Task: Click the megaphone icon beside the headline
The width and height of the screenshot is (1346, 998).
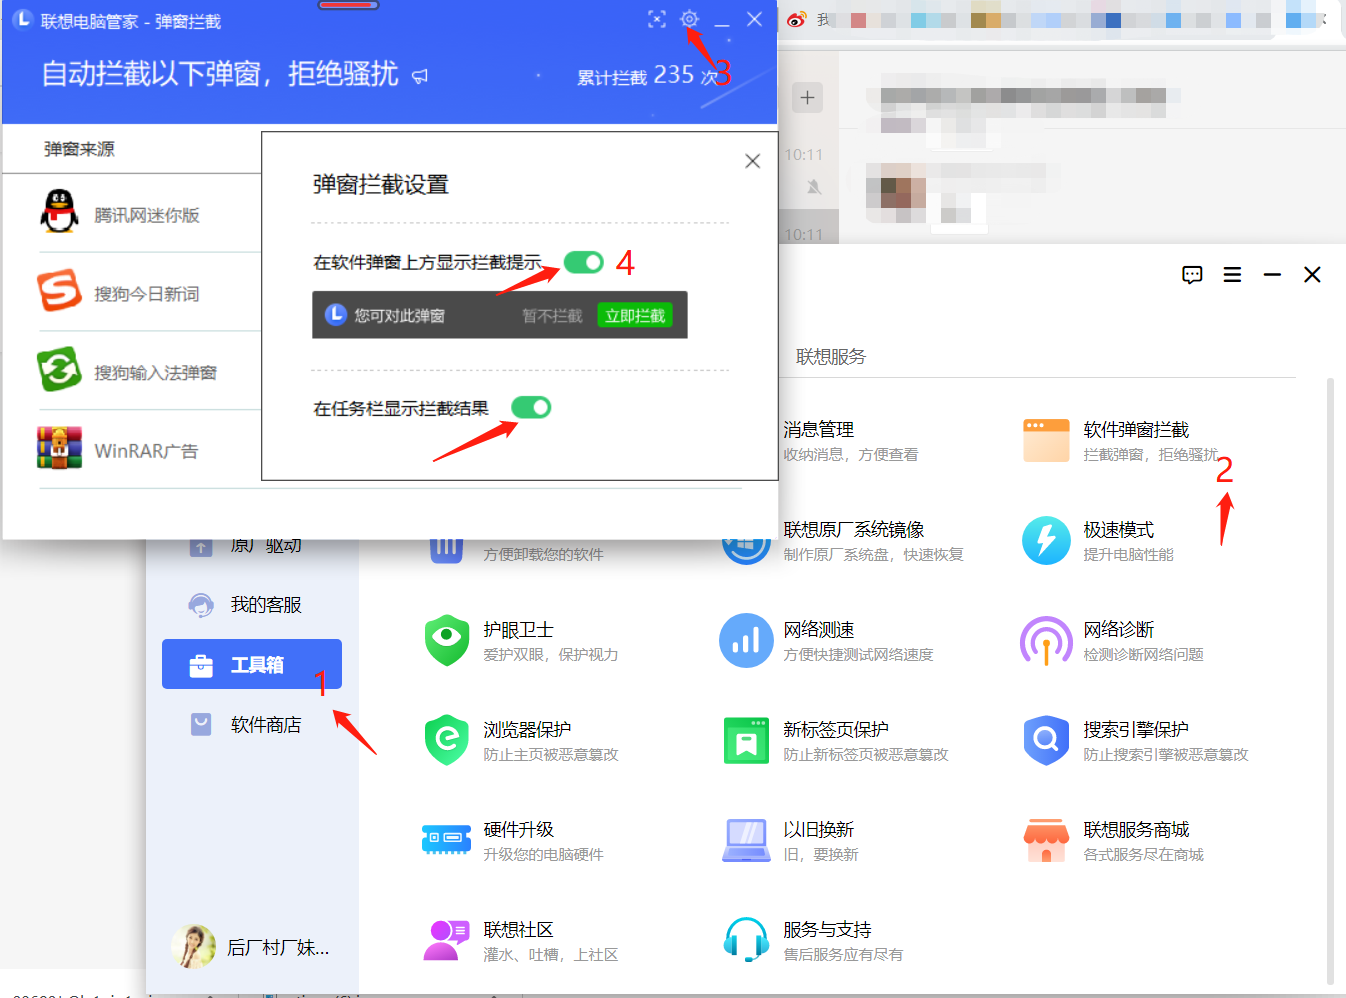Action: (420, 76)
